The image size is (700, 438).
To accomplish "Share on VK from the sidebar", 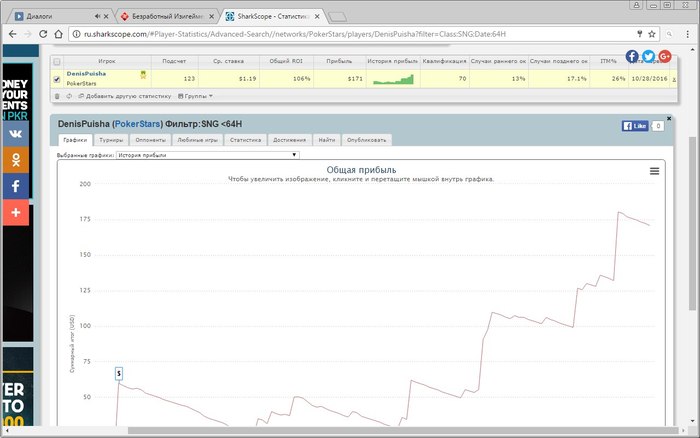I will point(16,133).
